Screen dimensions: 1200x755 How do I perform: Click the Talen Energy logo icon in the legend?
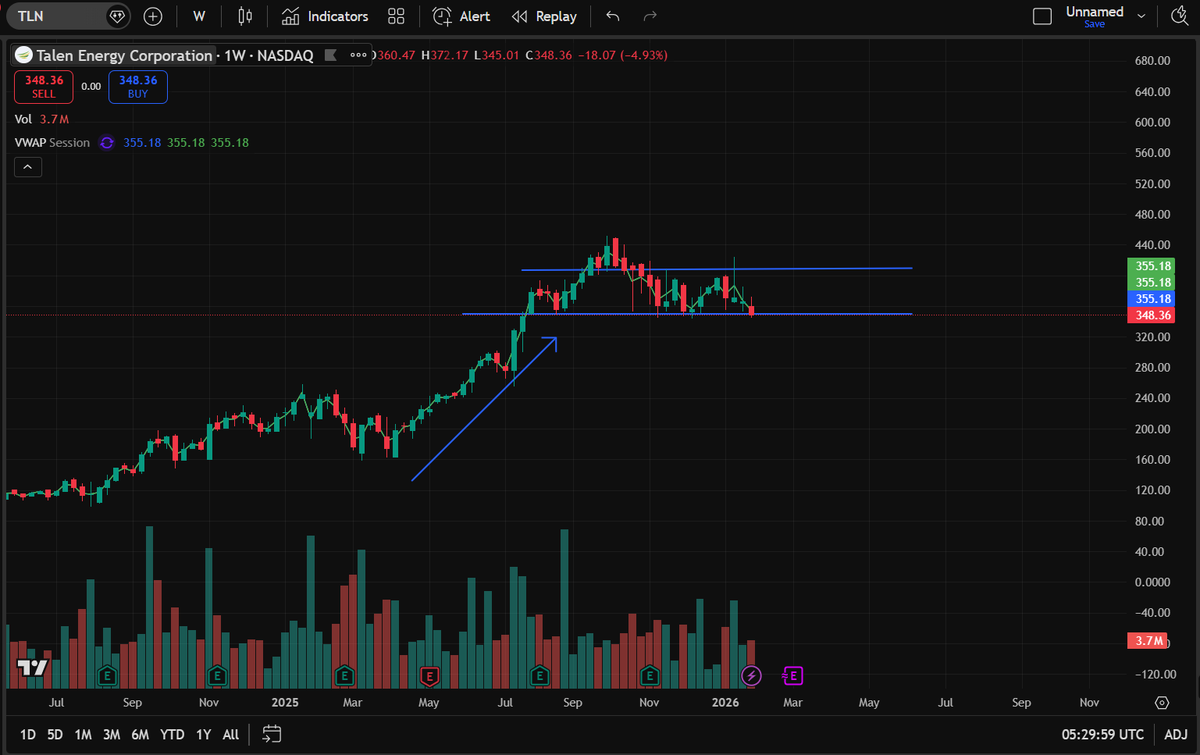point(23,56)
